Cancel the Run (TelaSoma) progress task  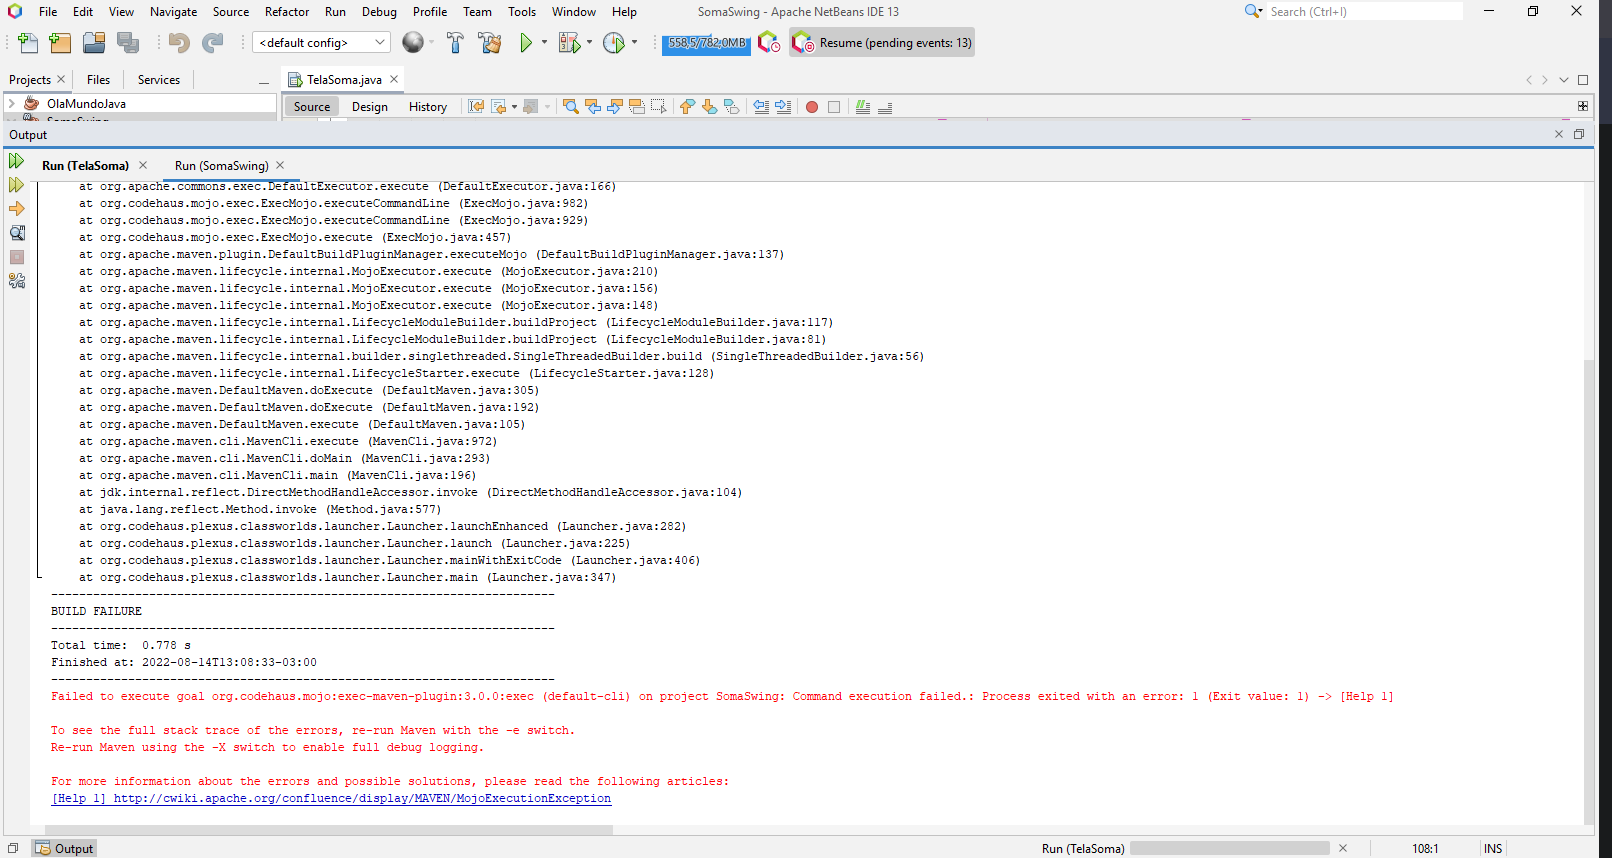click(1343, 848)
